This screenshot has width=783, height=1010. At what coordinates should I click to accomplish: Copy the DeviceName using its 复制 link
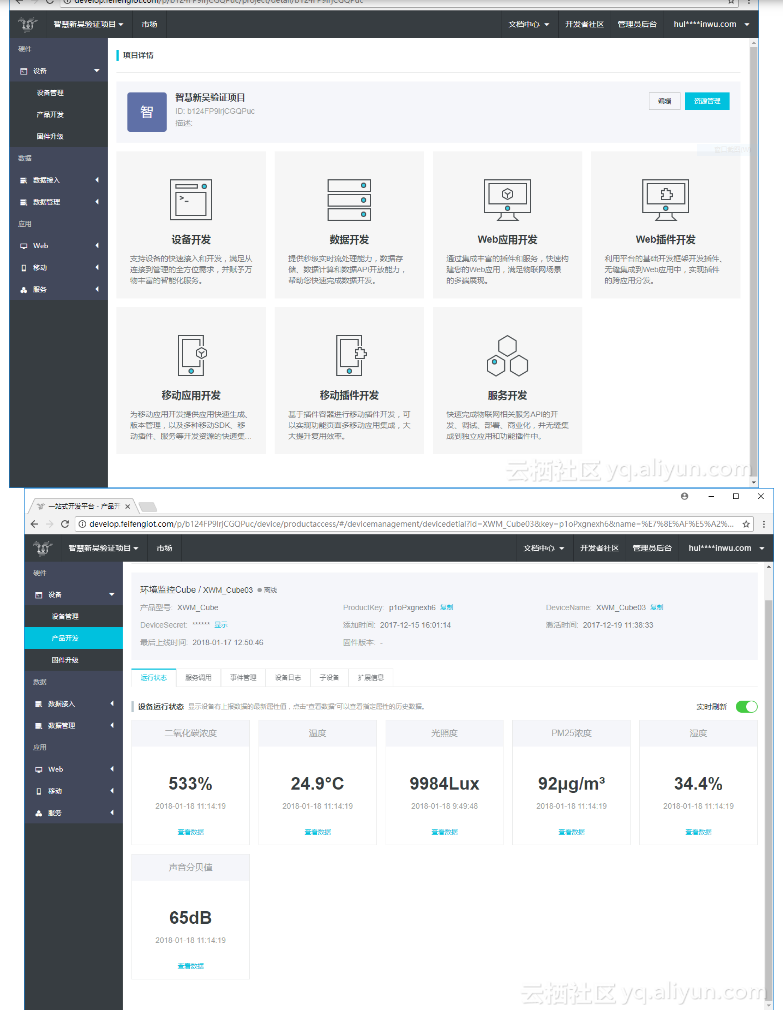[657, 607]
